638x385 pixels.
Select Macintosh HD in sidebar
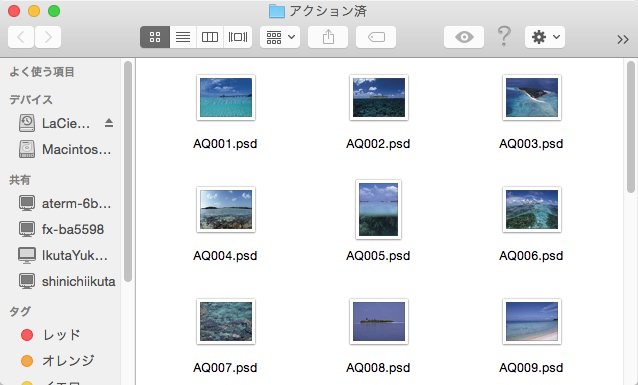pos(65,149)
